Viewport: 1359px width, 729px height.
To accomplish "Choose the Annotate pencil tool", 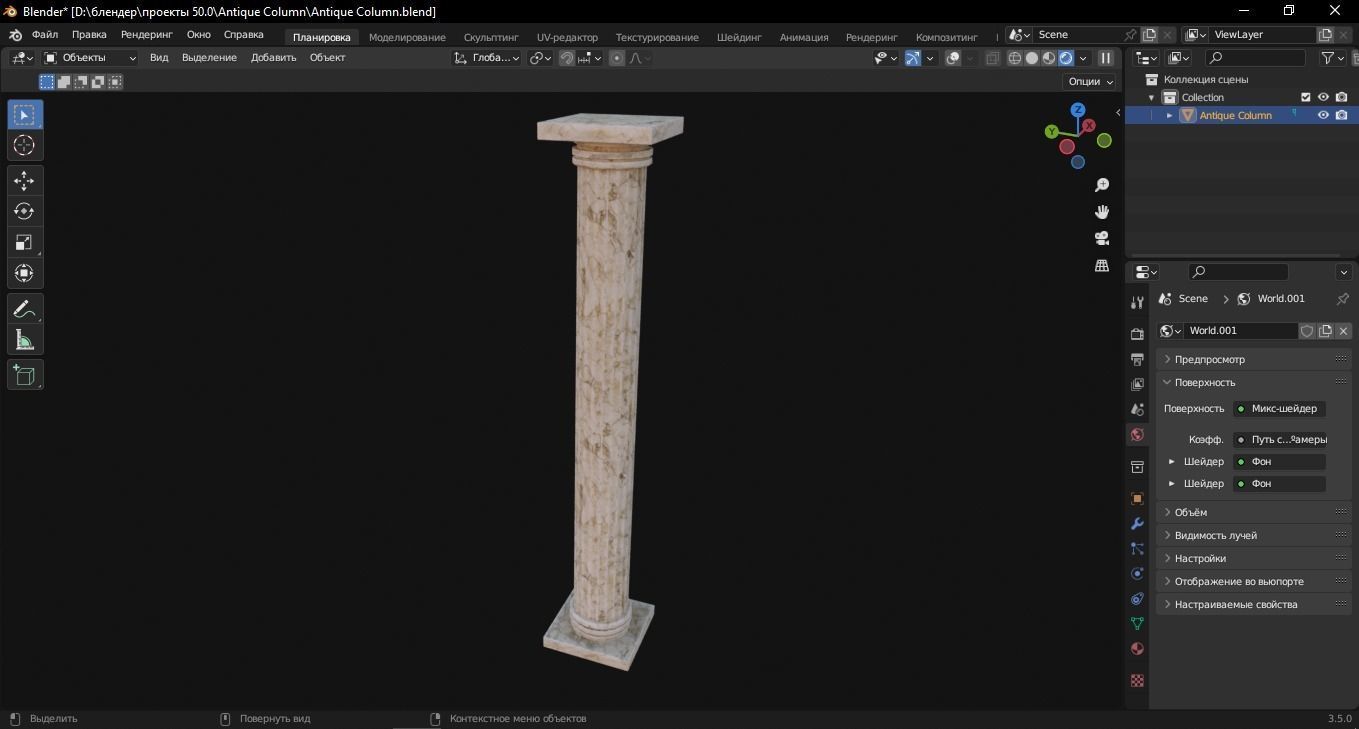I will tap(24, 310).
